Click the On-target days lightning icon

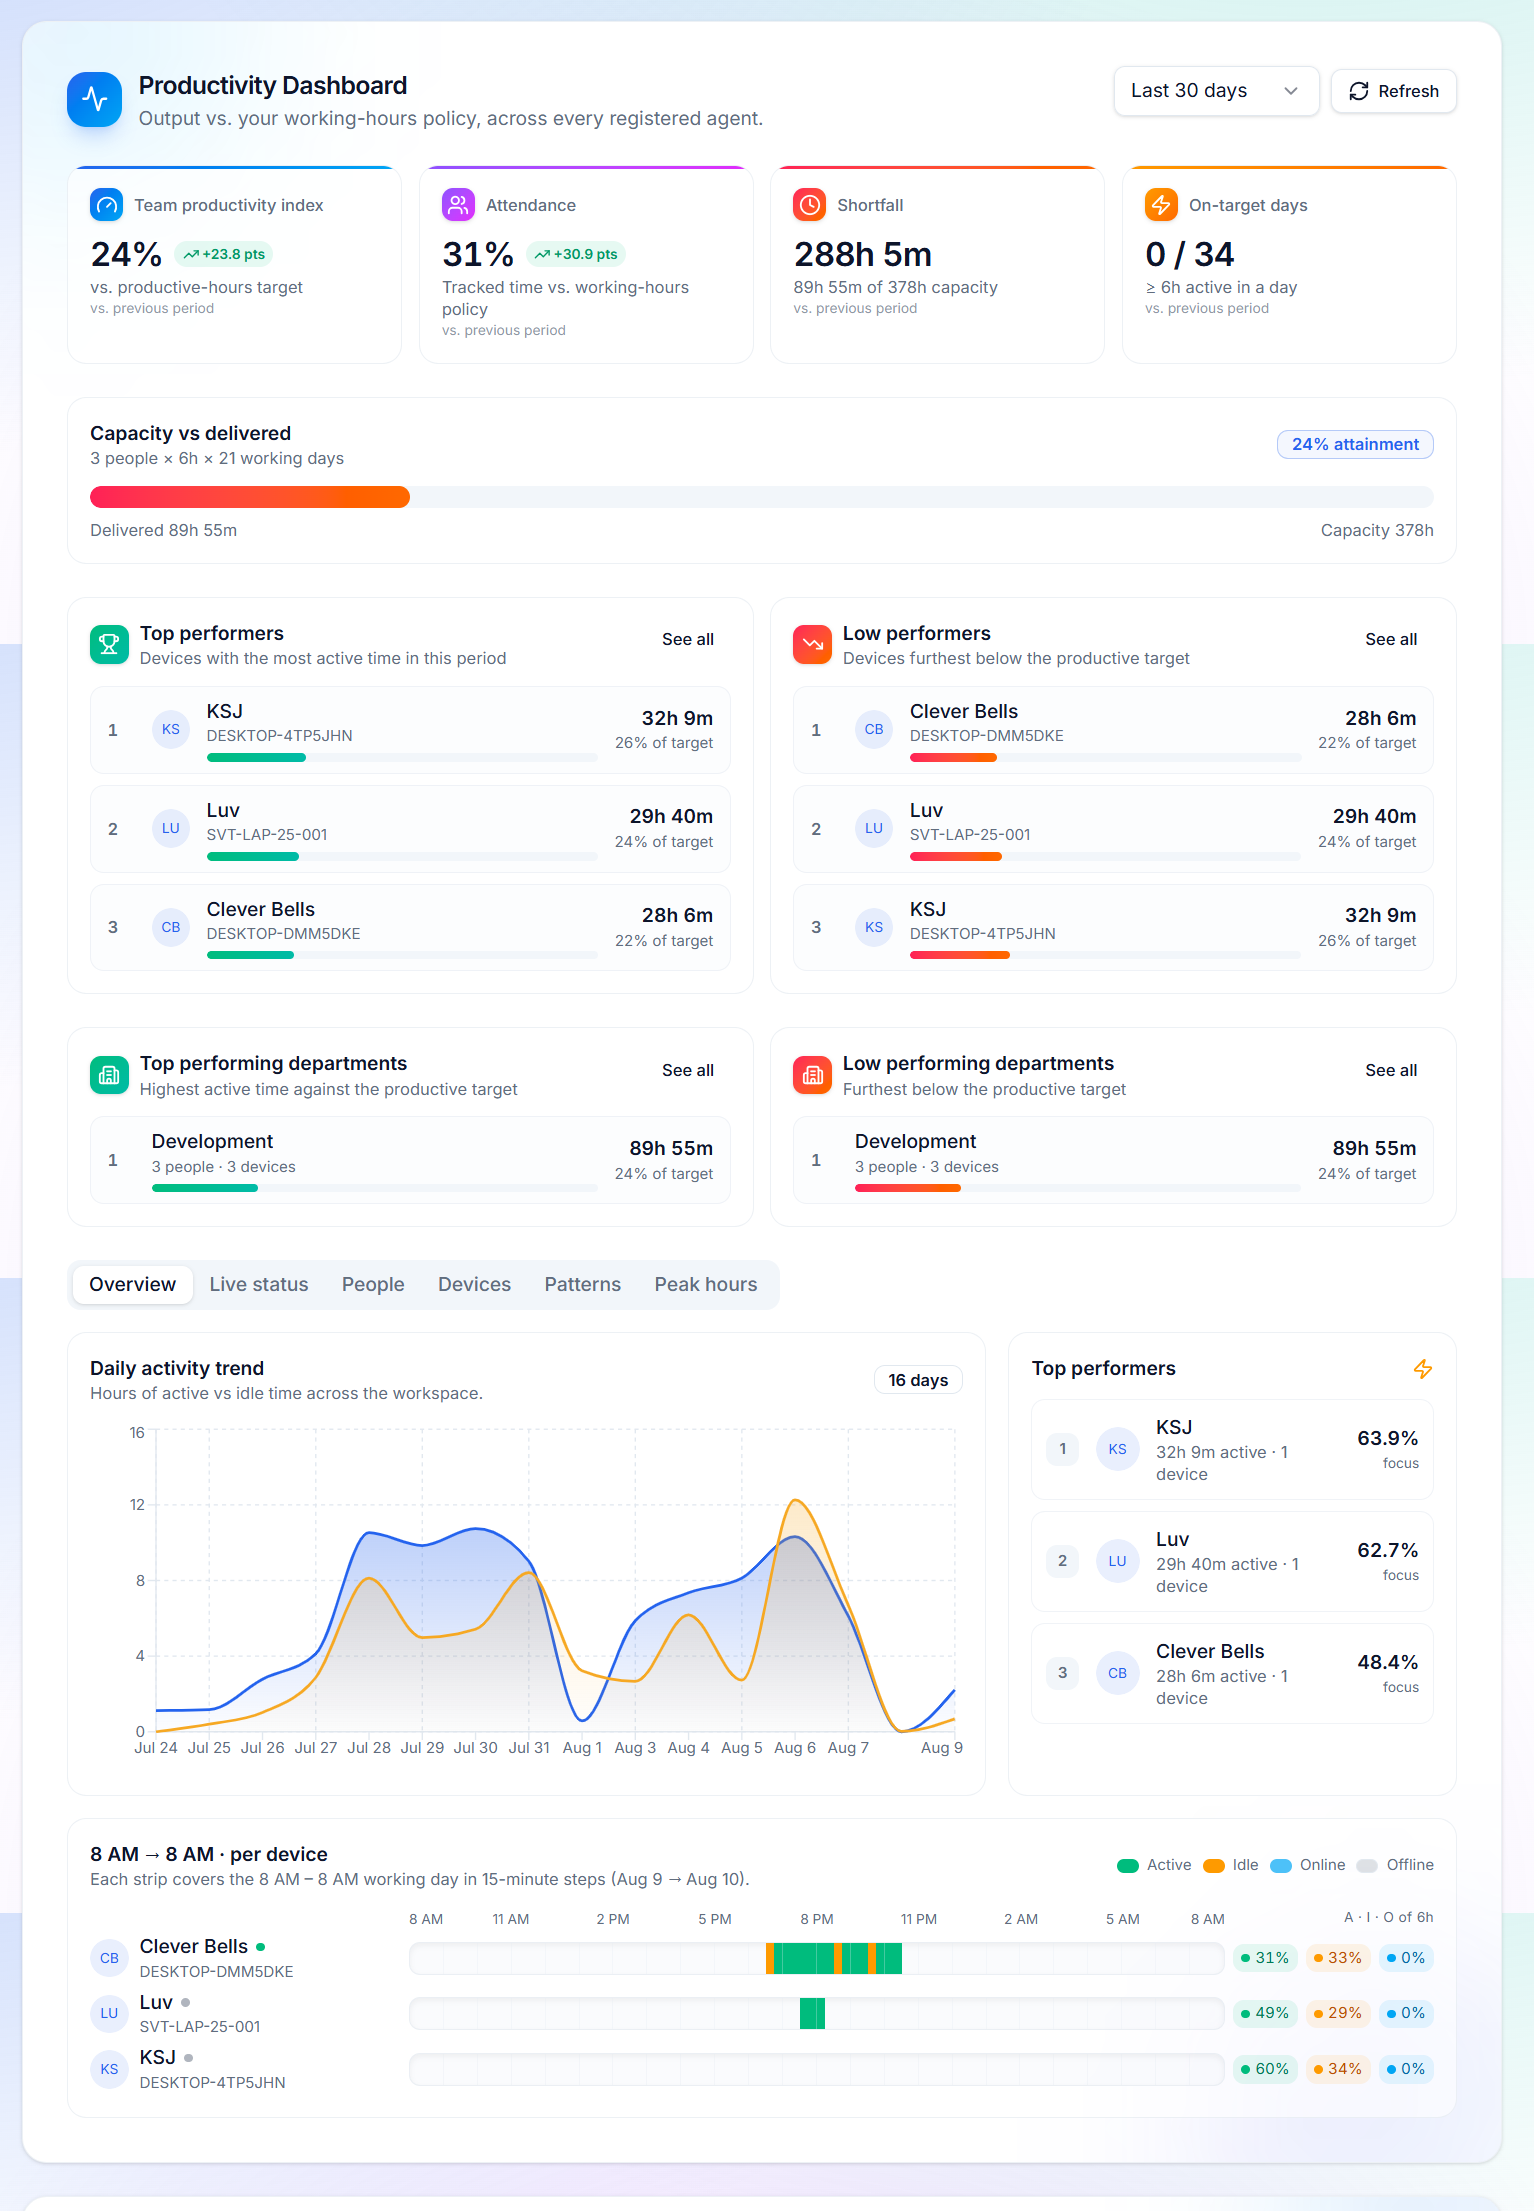1161,205
